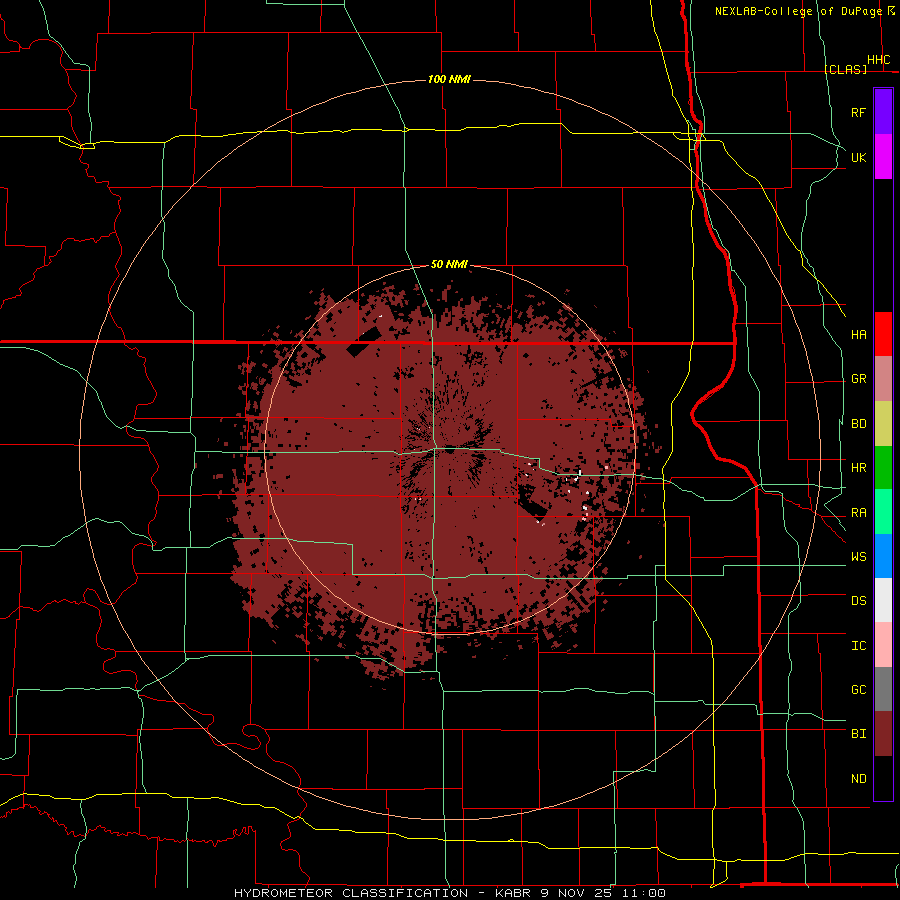The height and width of the screenshot is (900, 900).
Task: Click the [CLAS] units label
Action: [x=845, y=69]
